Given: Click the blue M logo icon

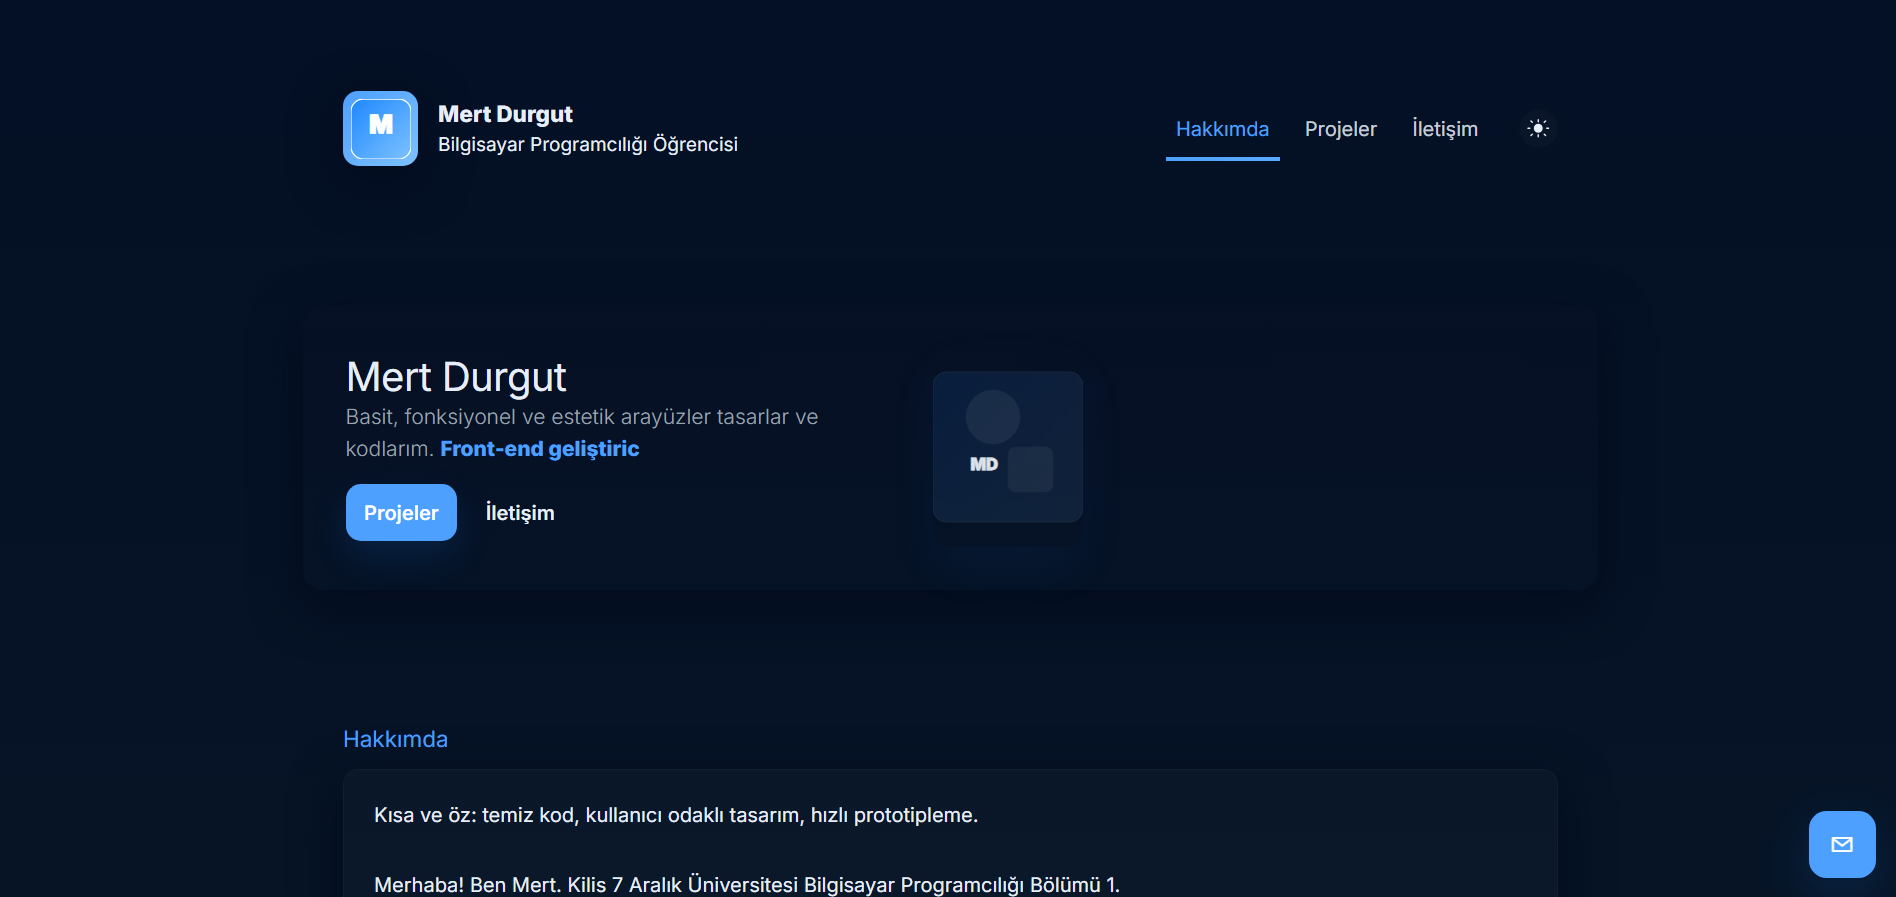Looking at the screenshot, I should (x=380, y=128).
